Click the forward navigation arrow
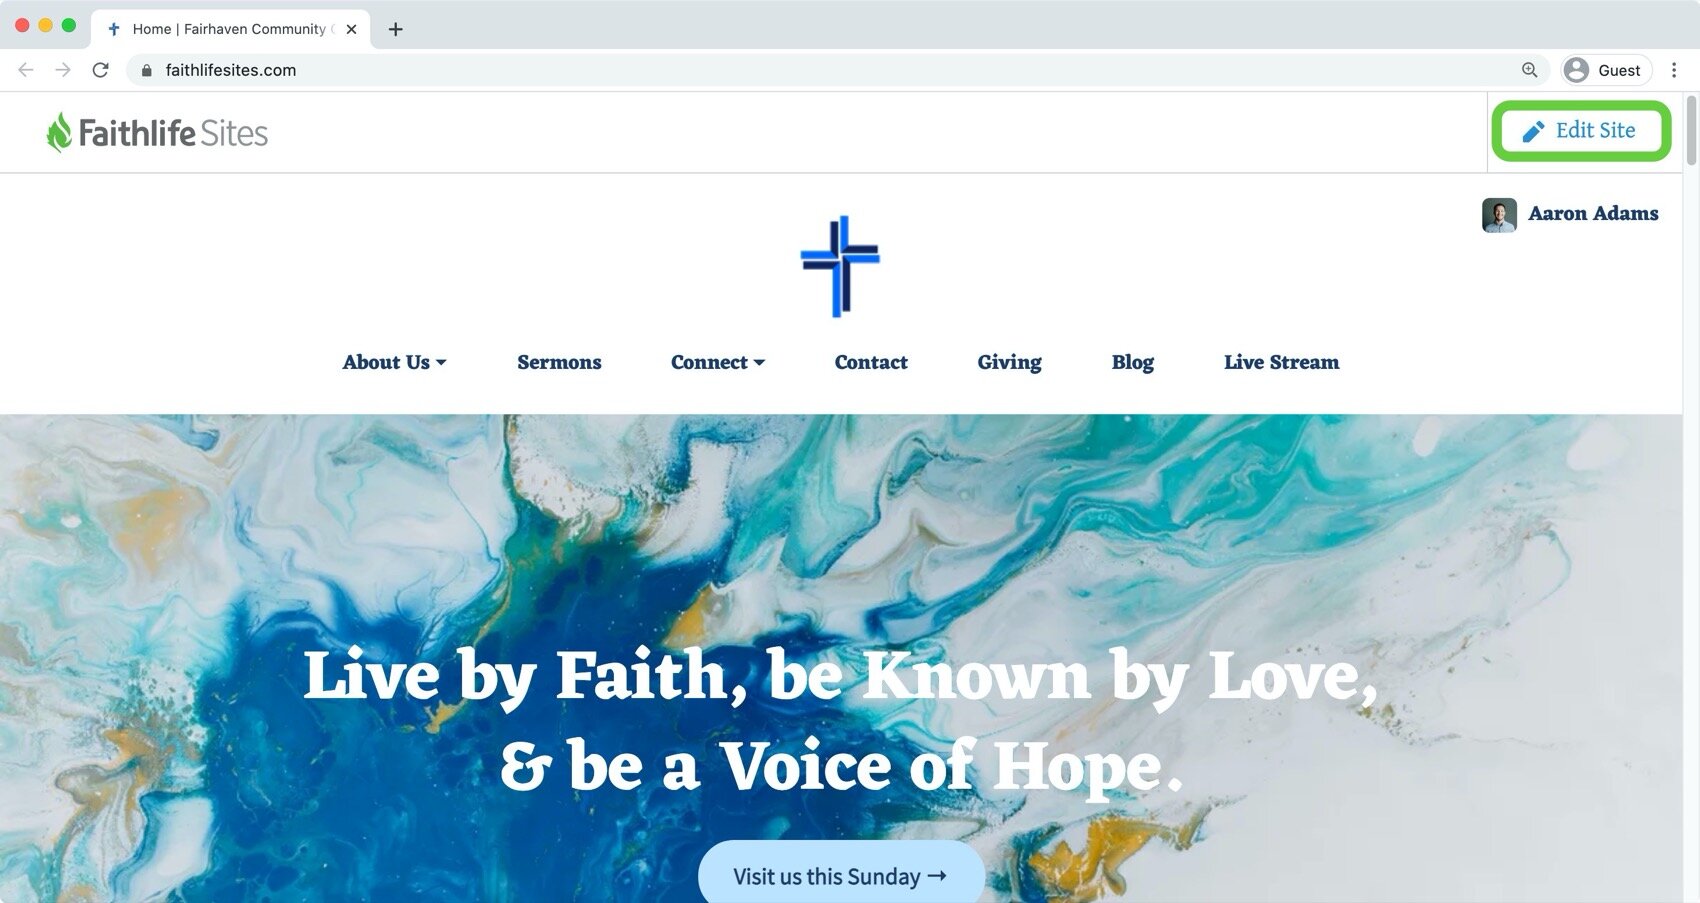The height and width of the screenshot is (903, 1700). [62, 70]
